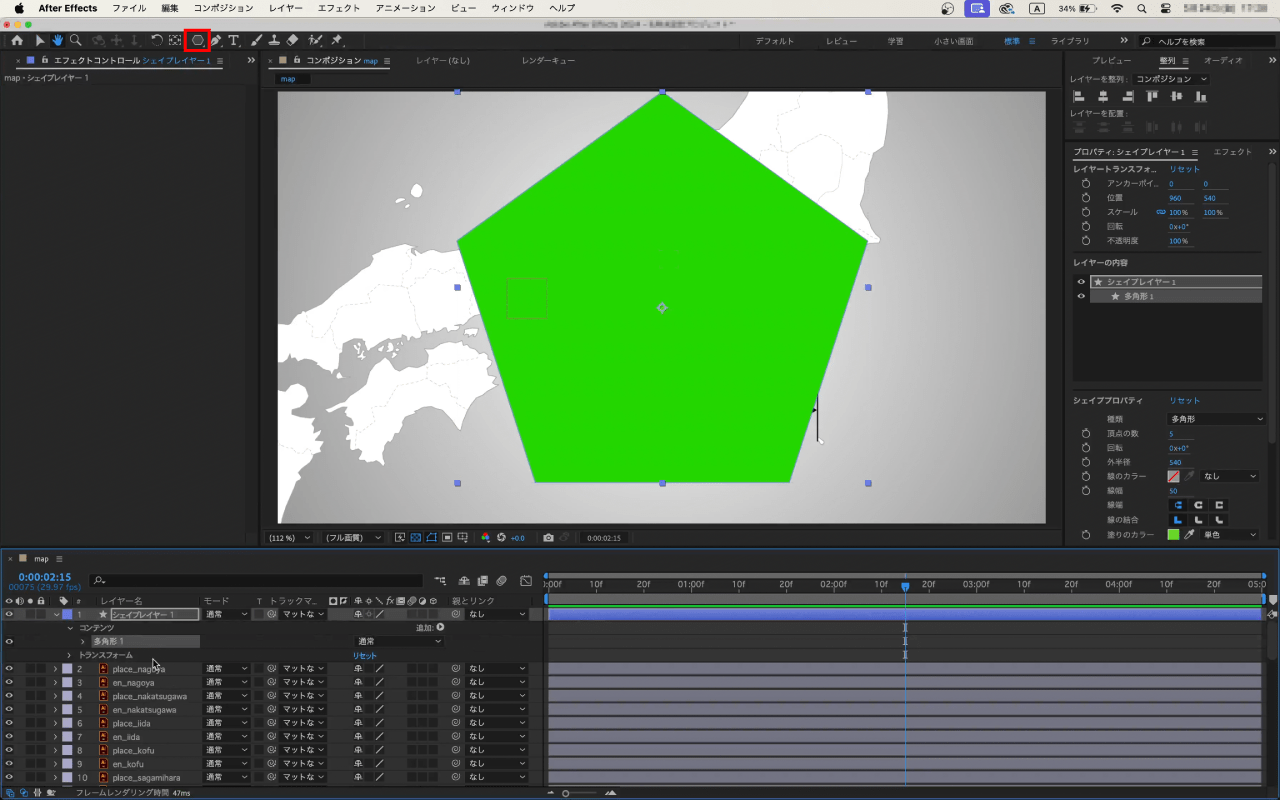Select the 学習 workspace
Image resolution: width=1280 pixels, height=800 pixels.
(x=895, y=41)
